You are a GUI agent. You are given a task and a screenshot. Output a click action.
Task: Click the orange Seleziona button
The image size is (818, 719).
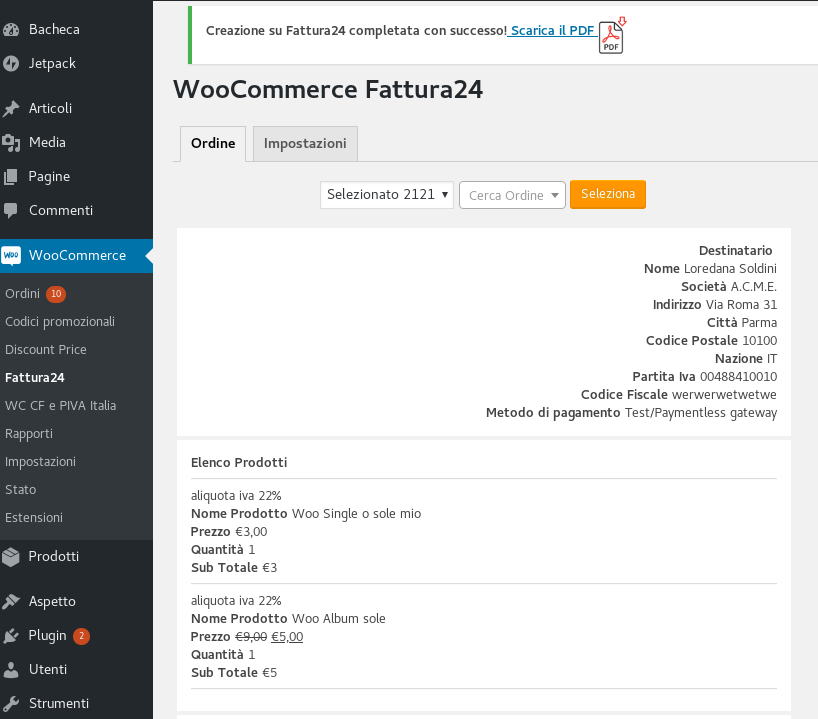[608, 194]
